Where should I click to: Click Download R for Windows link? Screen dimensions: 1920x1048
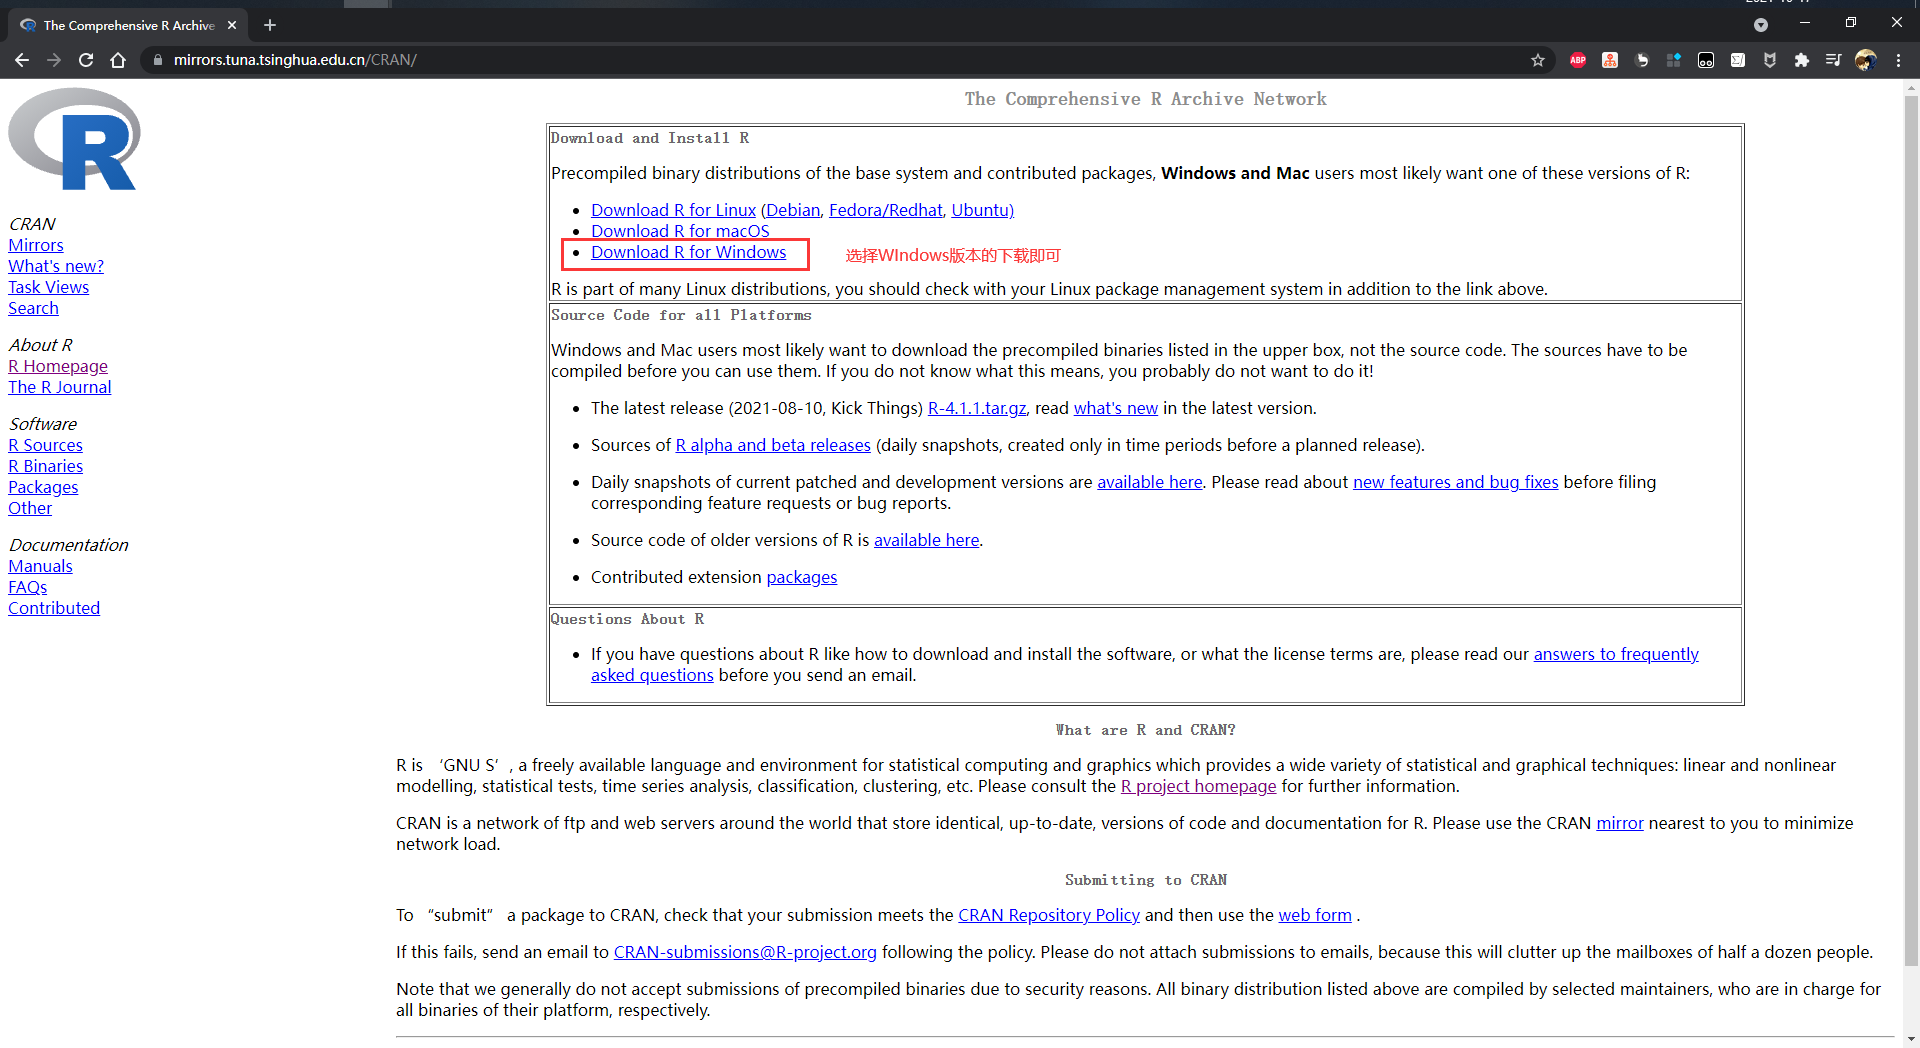tap(688, 253)
